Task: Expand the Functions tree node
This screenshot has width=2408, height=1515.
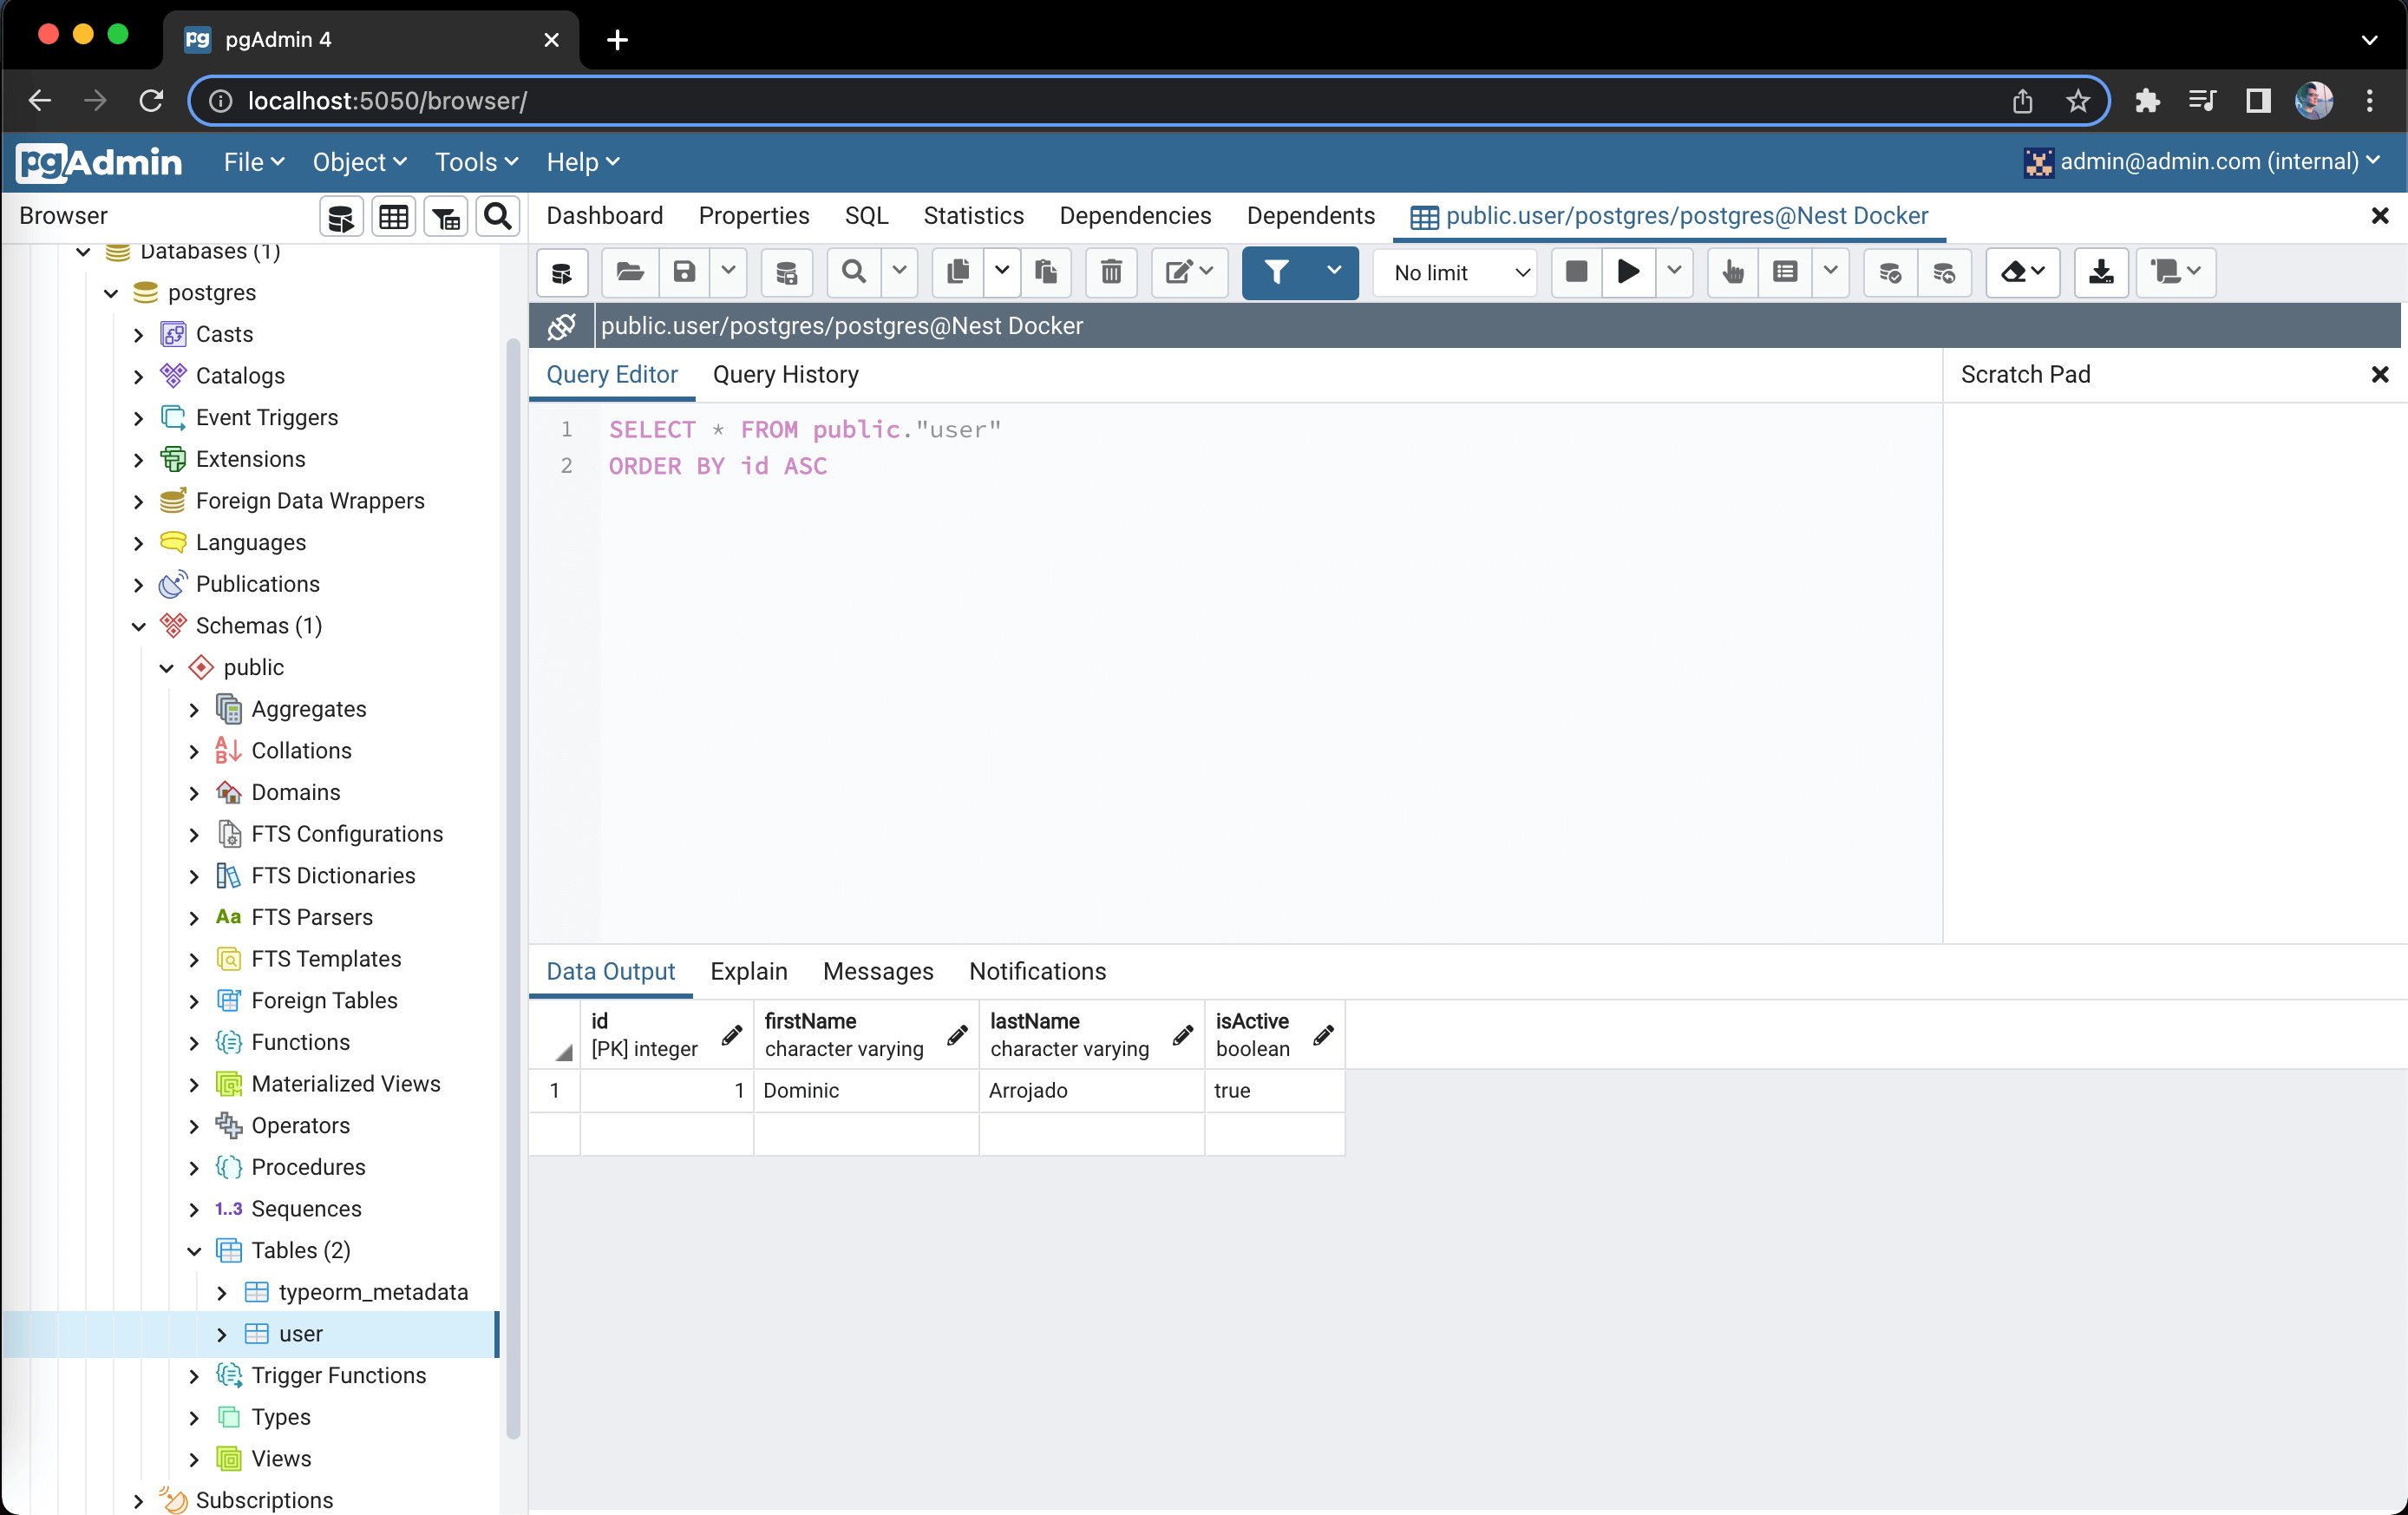Action: (x=193, y=1042)
